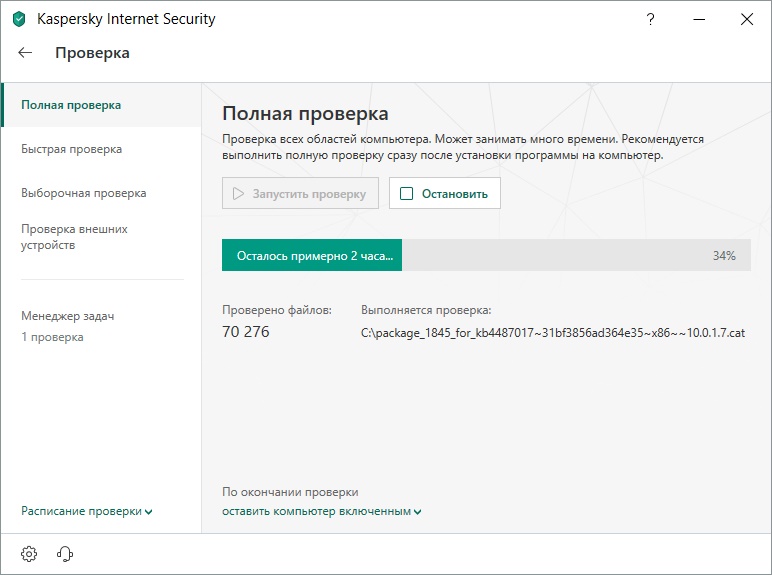Click the 1 проверка label
Screen dimensions: 772x575
[52, 337]
